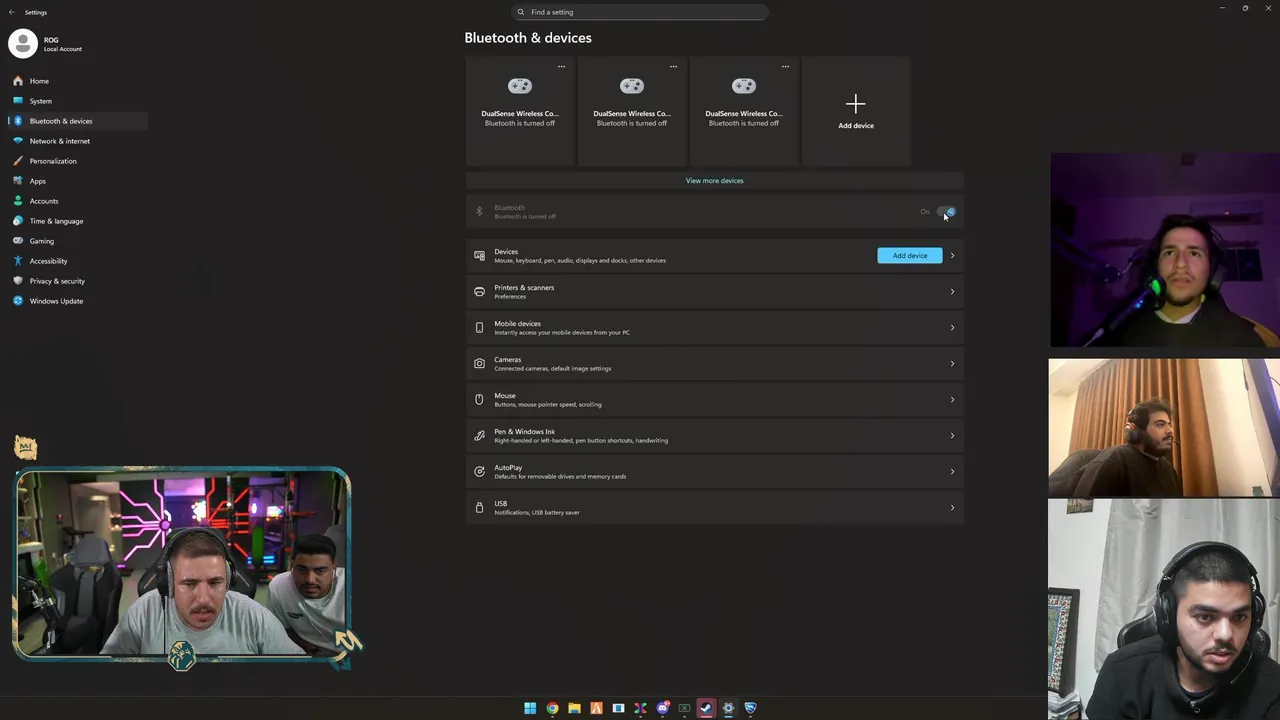The image size is (1280, 720).
Task: Expand Printers & scanners chevron
Action: (x=952, y=292)
